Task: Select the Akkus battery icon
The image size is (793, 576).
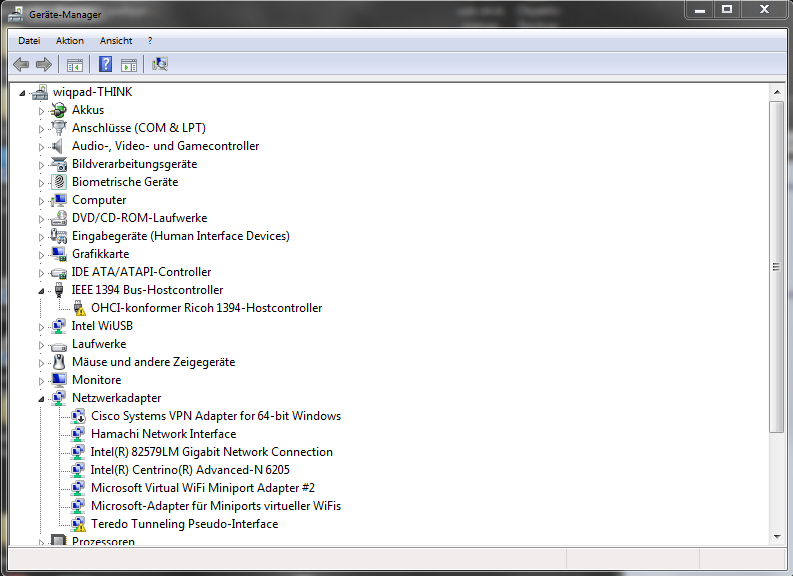Action: pyautogui.click(x=59, y=110)
